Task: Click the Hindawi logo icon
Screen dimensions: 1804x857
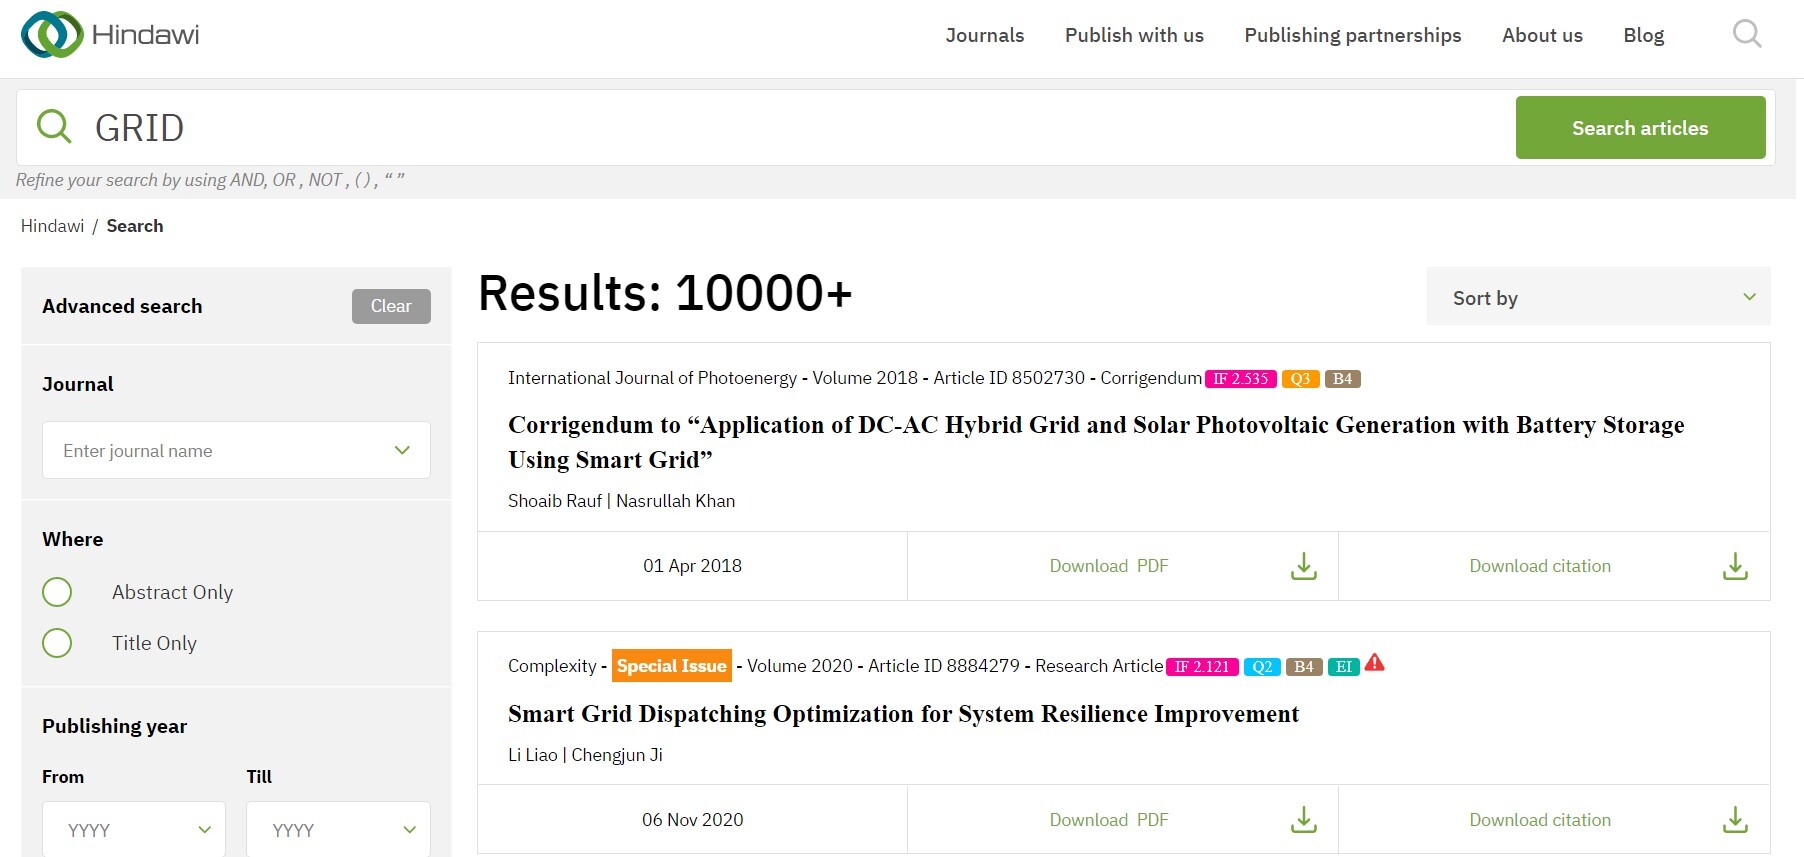Action: [x=52, y=35]
